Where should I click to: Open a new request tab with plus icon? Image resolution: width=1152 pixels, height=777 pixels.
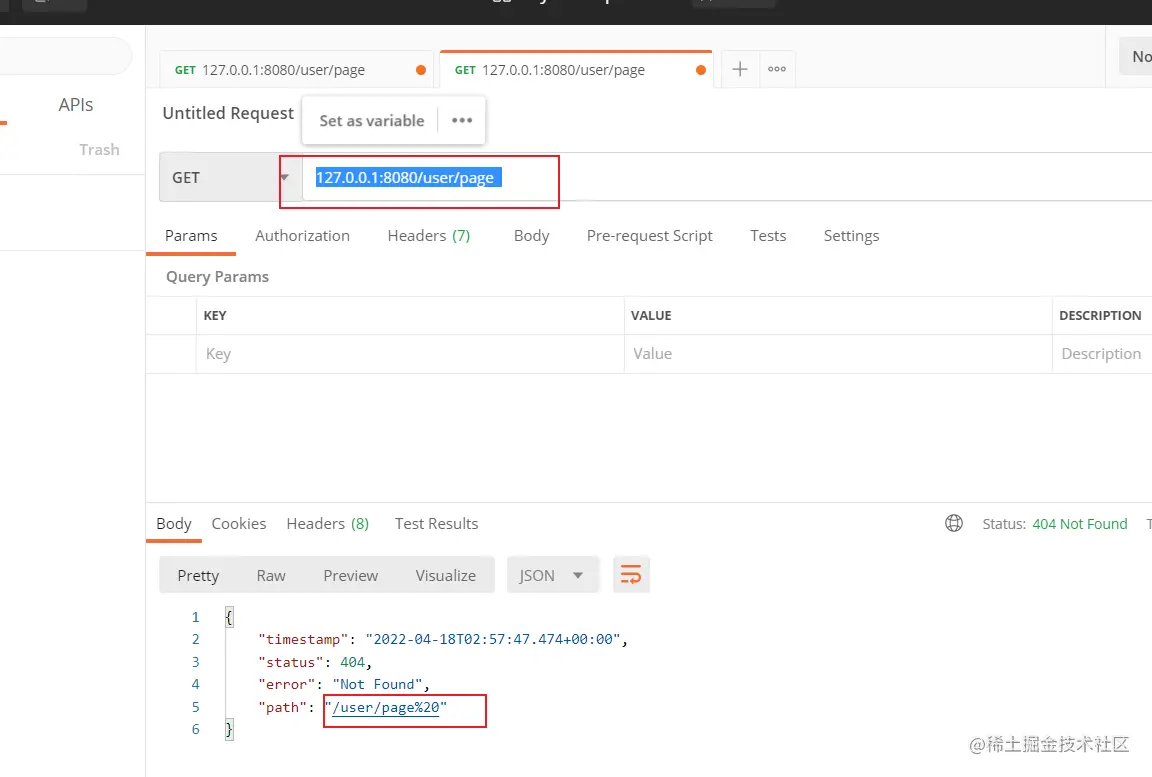click(x=740, y=69)
